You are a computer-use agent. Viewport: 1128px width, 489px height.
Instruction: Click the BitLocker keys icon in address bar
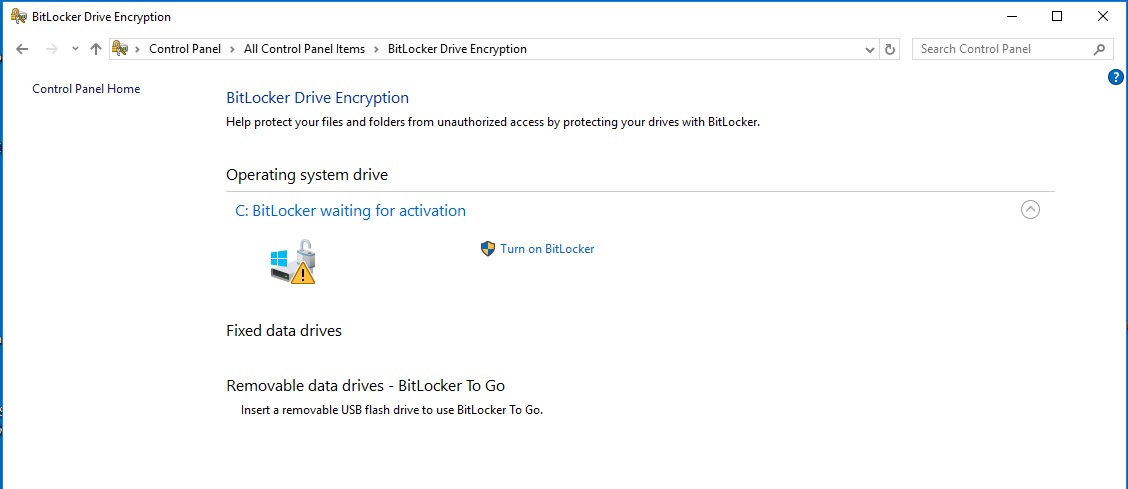click(121, 49)
